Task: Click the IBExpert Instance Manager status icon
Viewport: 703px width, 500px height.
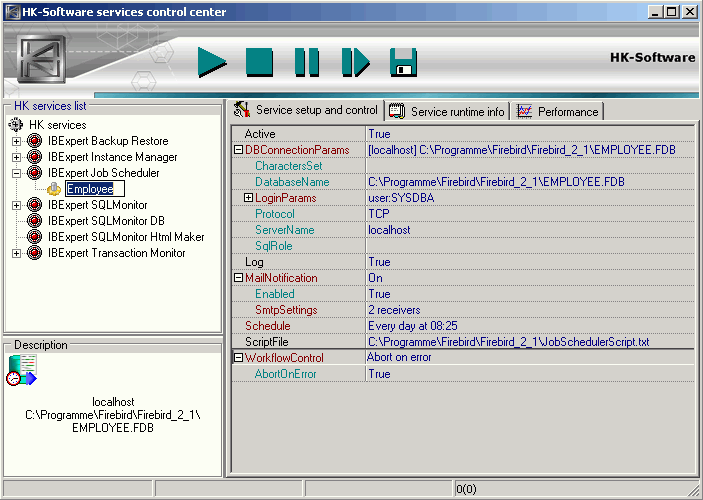Action: 35,157
